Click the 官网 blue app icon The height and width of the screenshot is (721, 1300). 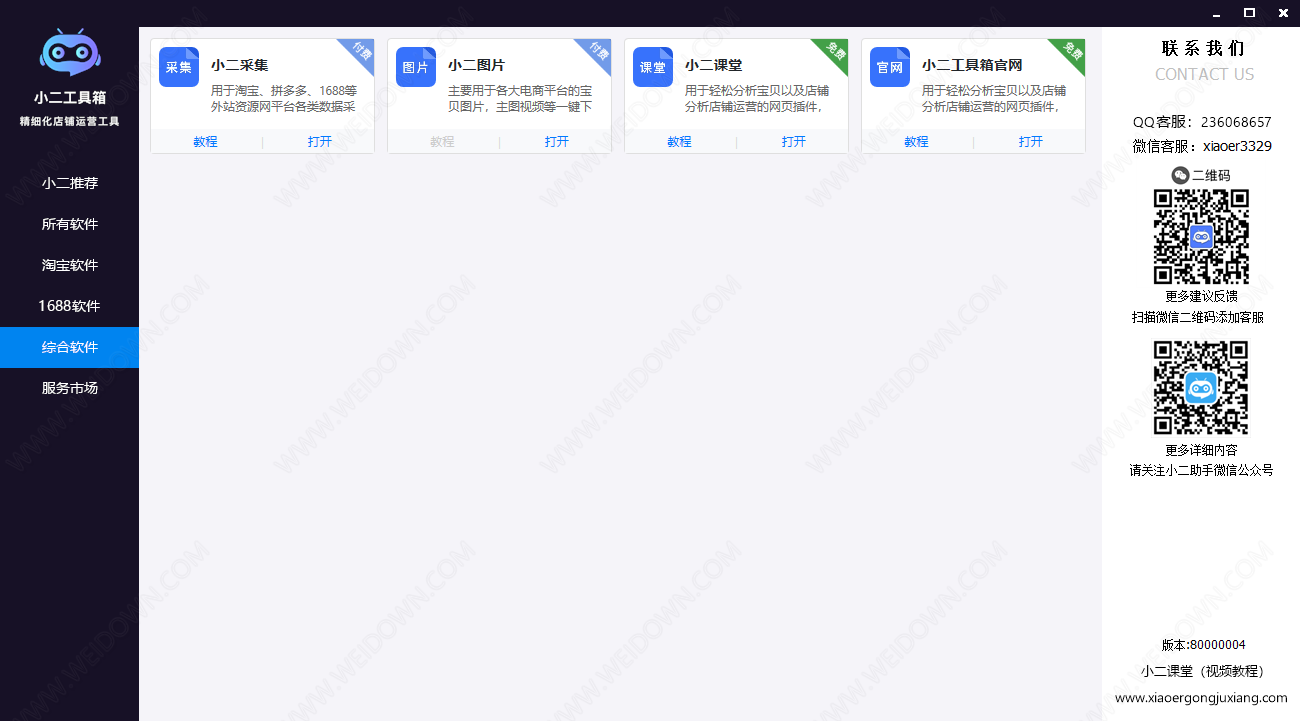pyautogui.click(x=890, y=67)
